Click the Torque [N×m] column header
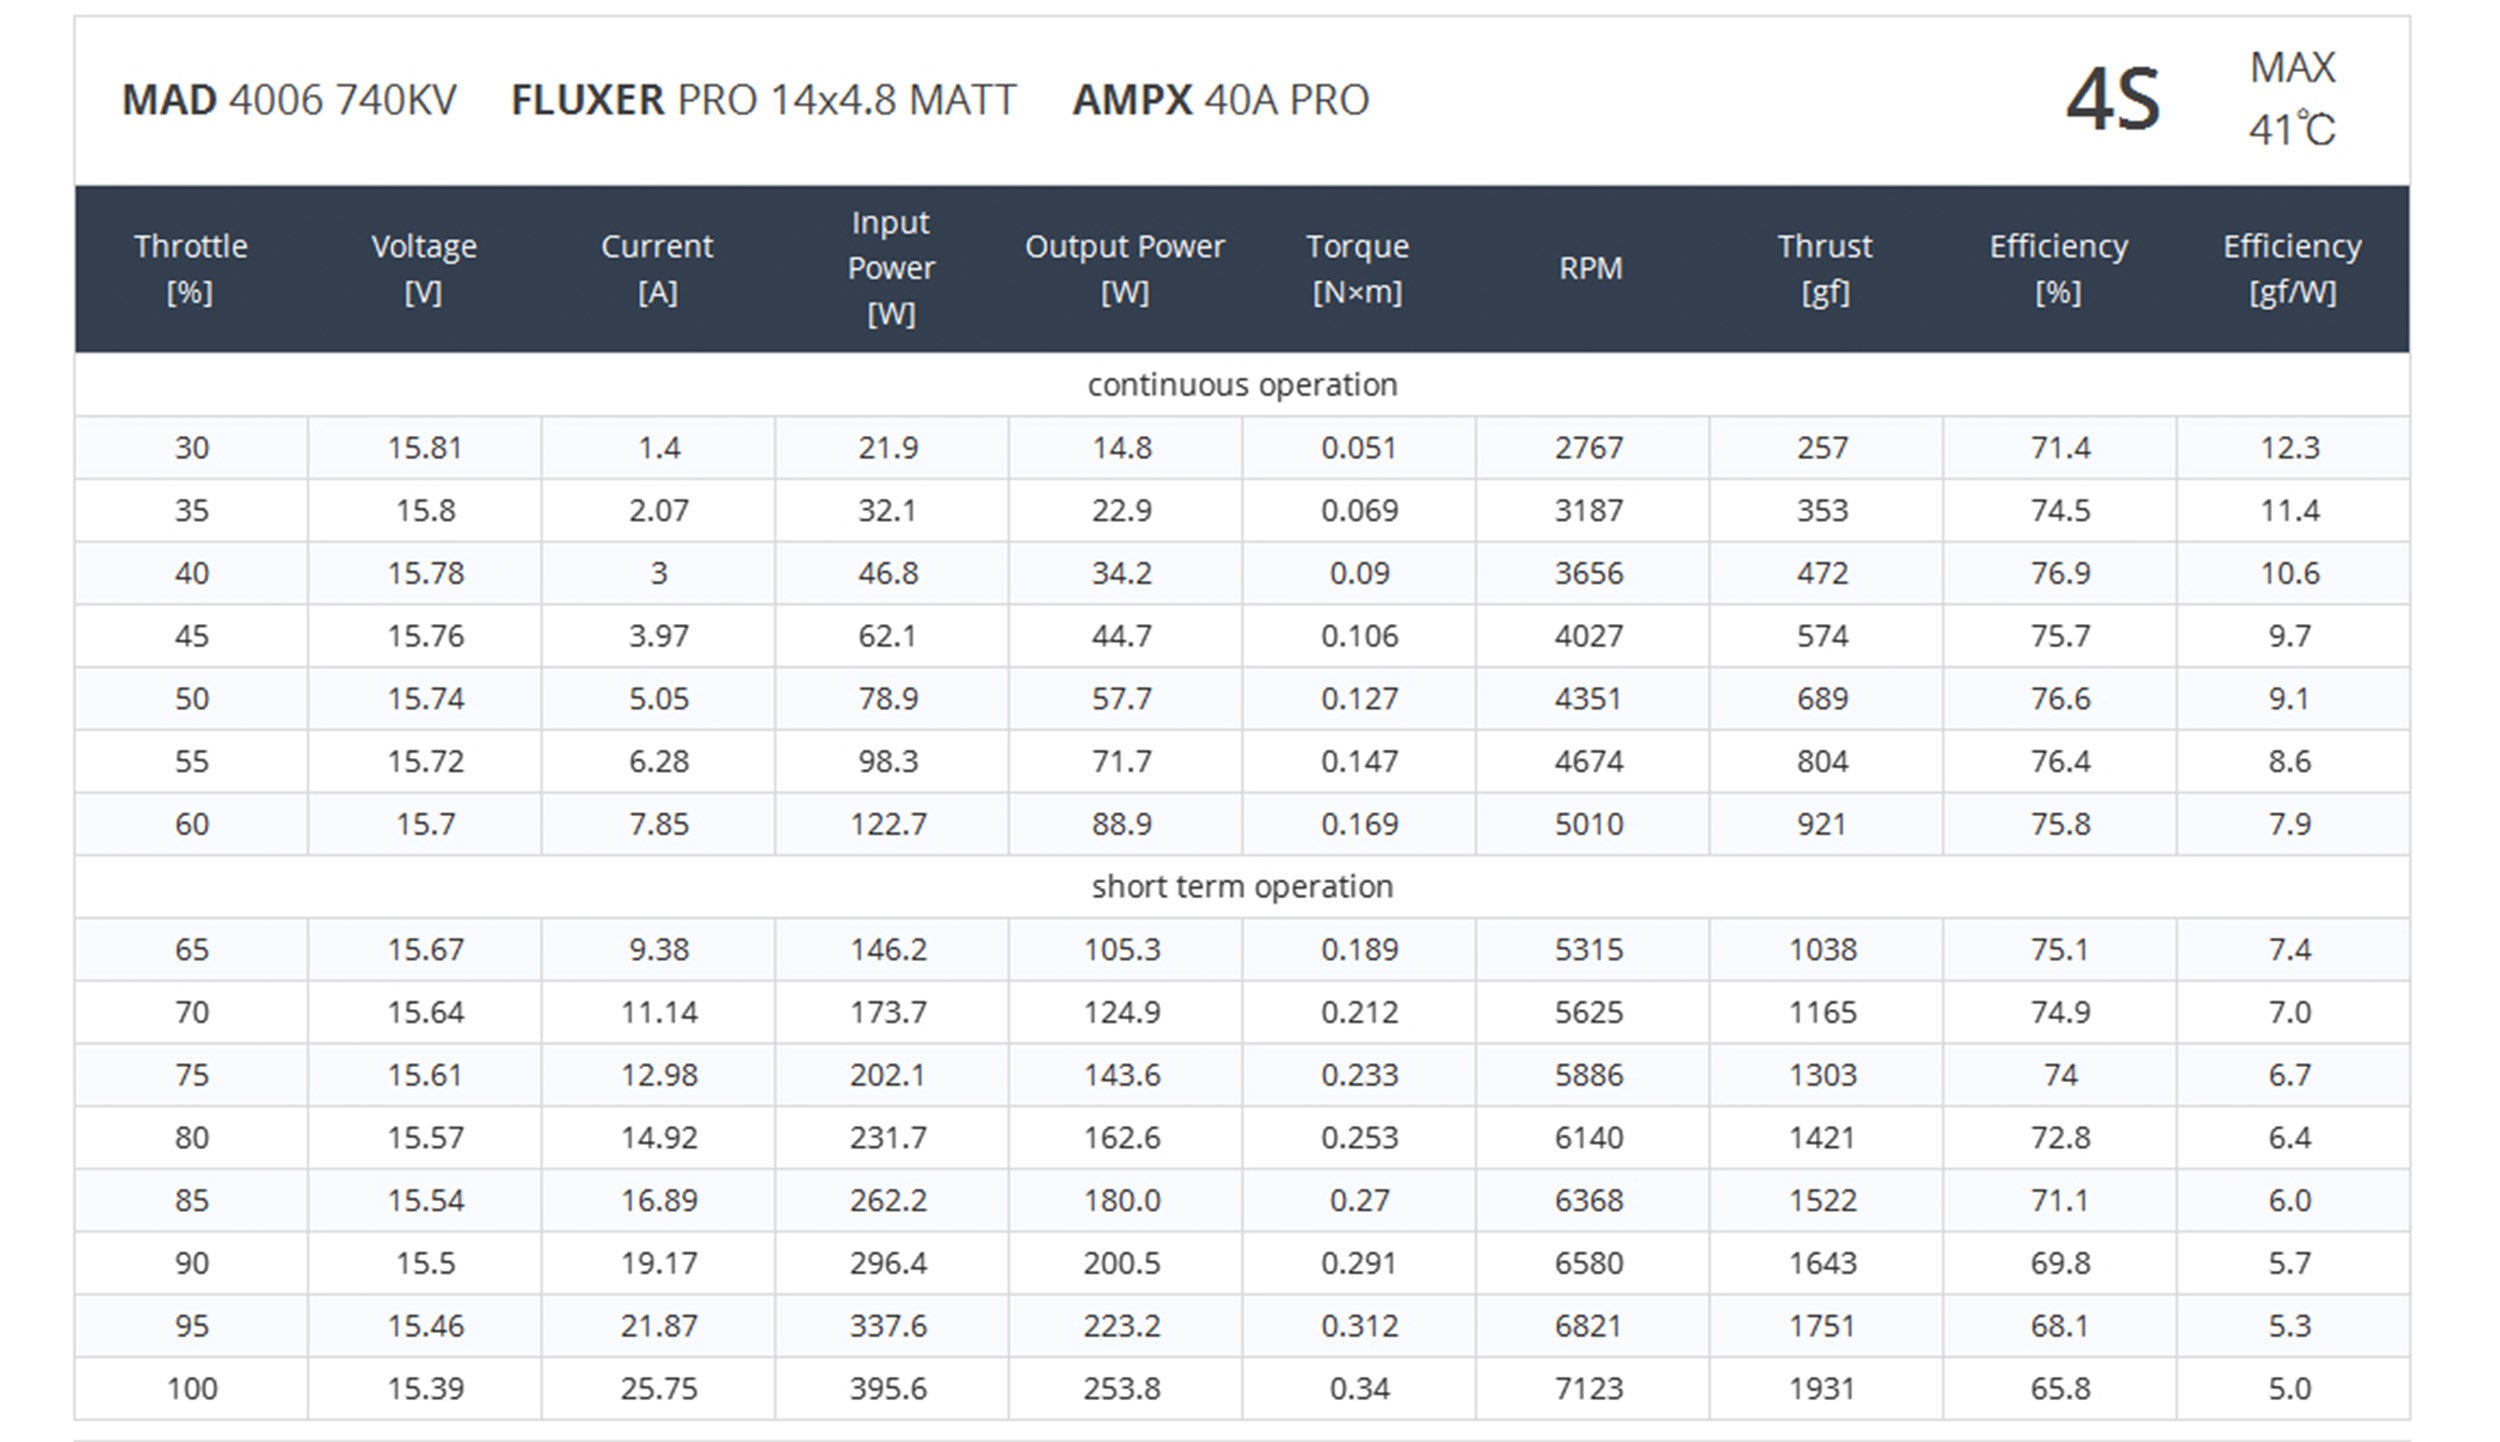 1358,269
